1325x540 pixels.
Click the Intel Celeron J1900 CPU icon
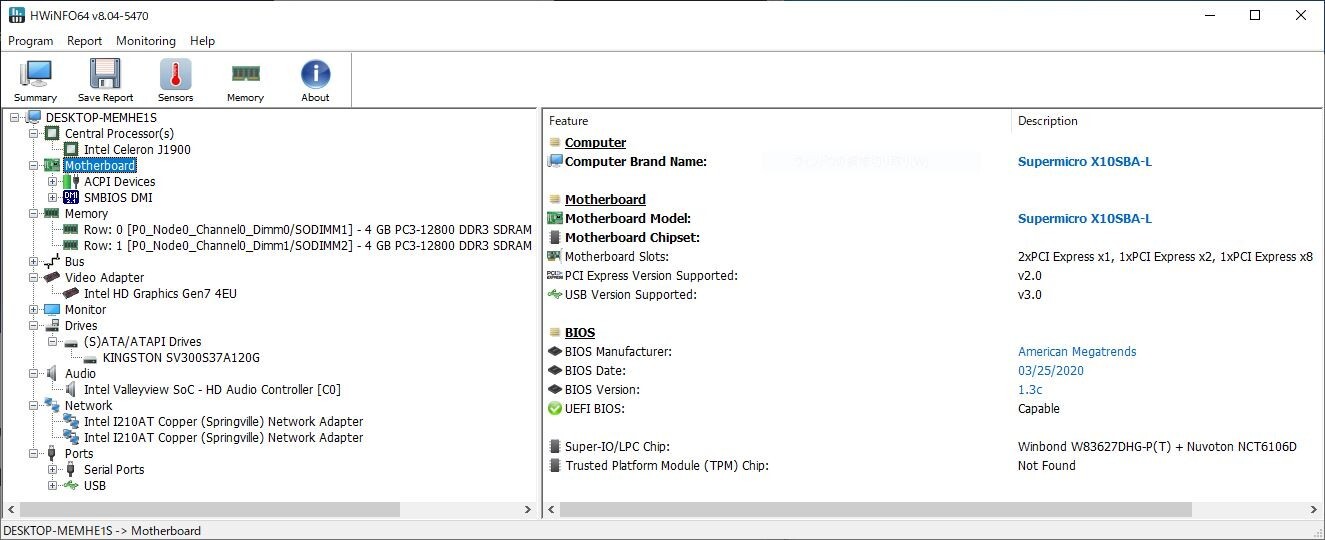(72, 149)
